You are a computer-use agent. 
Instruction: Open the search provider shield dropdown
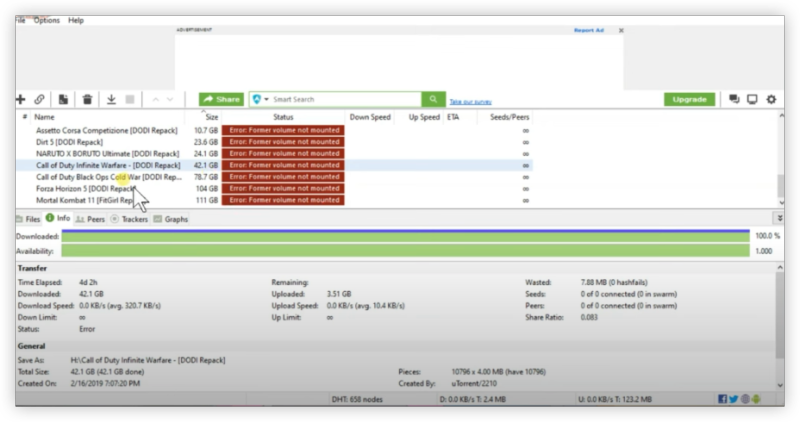260,99
